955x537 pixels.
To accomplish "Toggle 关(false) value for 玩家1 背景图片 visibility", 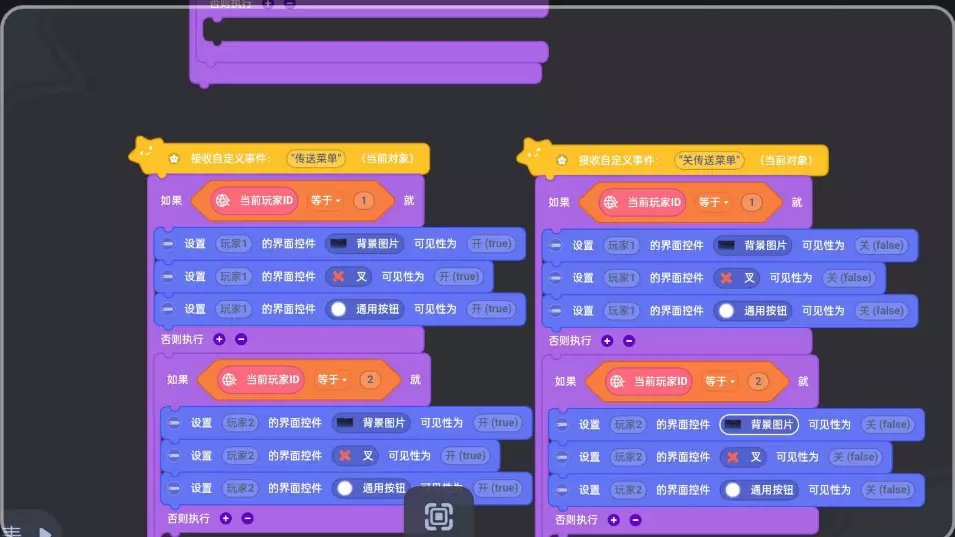I will click(881, 245).
